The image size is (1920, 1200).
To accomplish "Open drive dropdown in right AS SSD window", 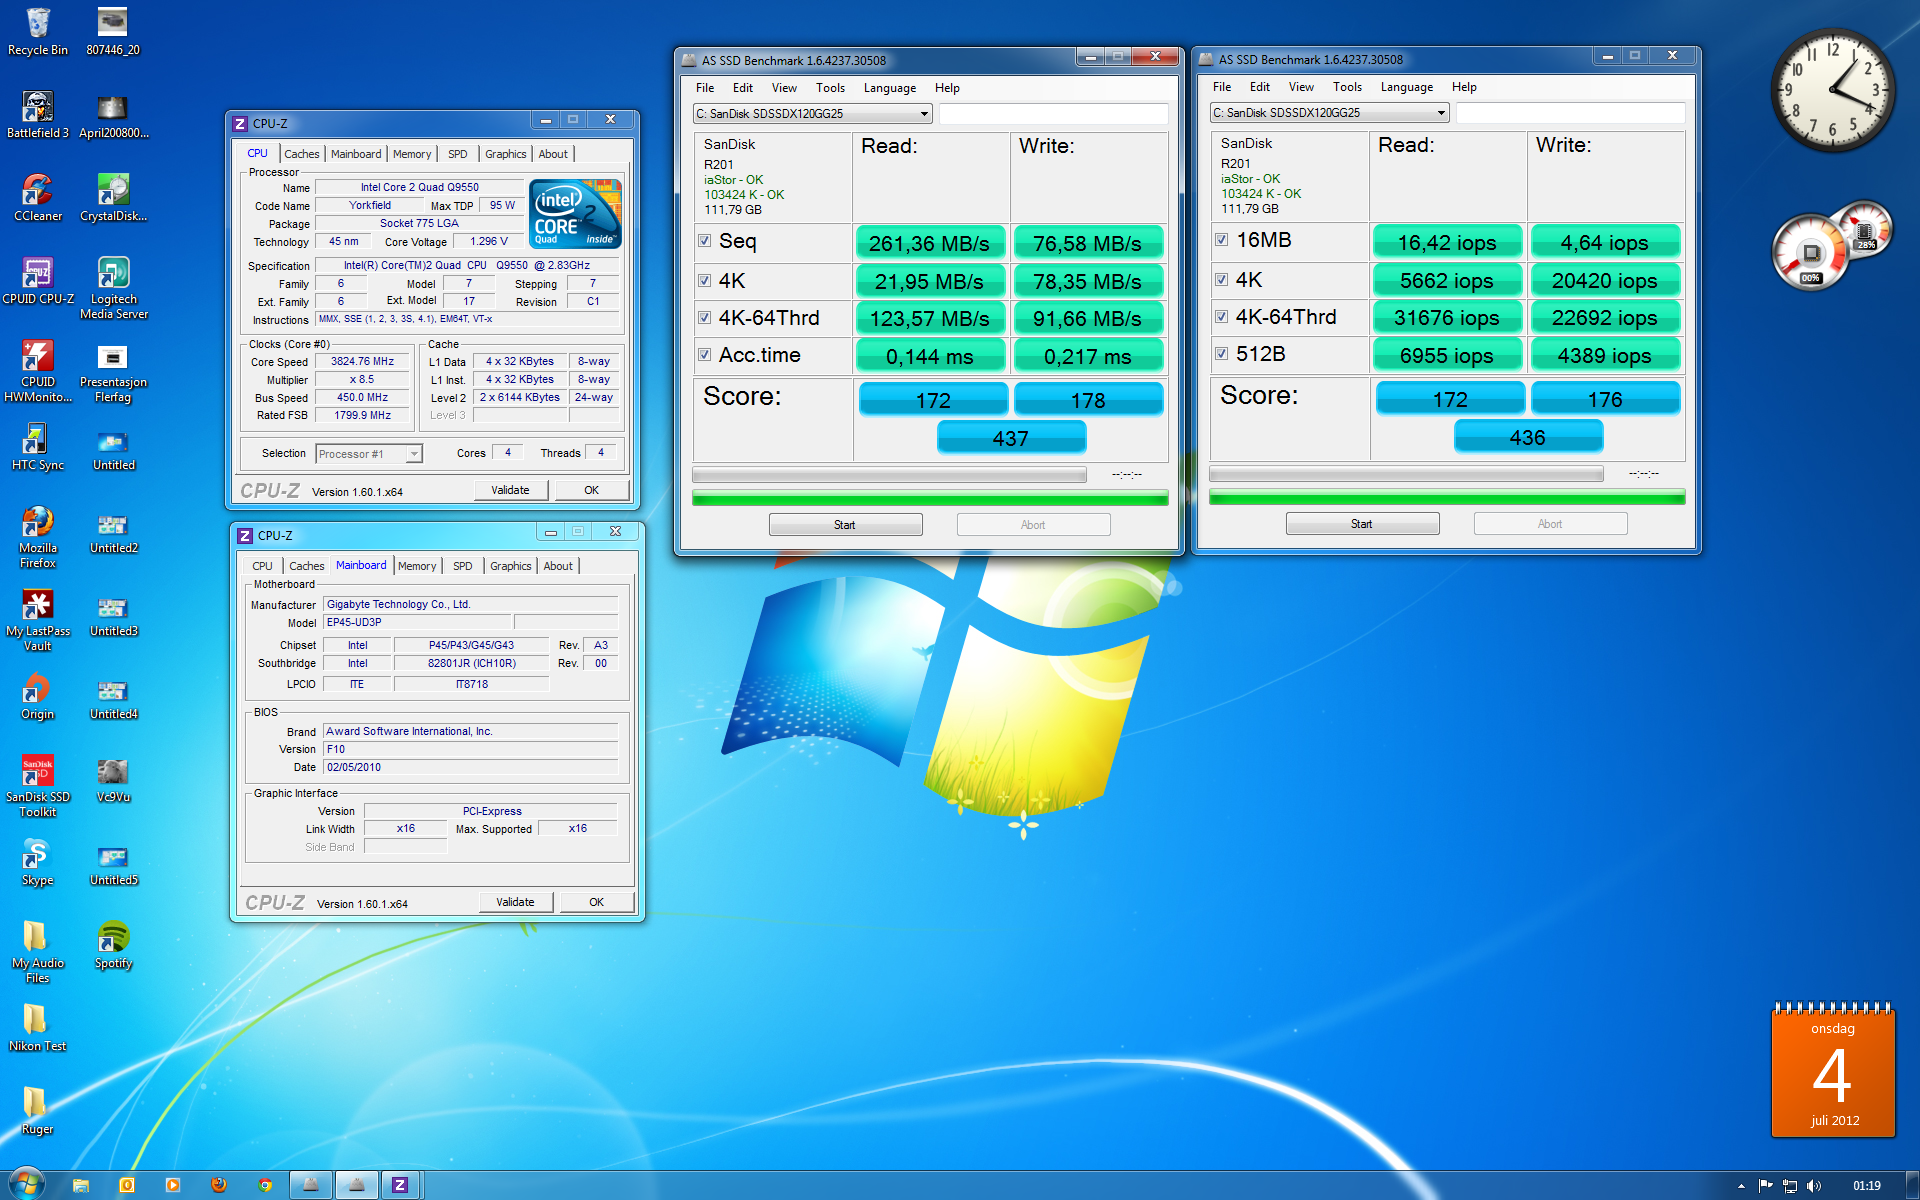I will [x=1330, y=113].
